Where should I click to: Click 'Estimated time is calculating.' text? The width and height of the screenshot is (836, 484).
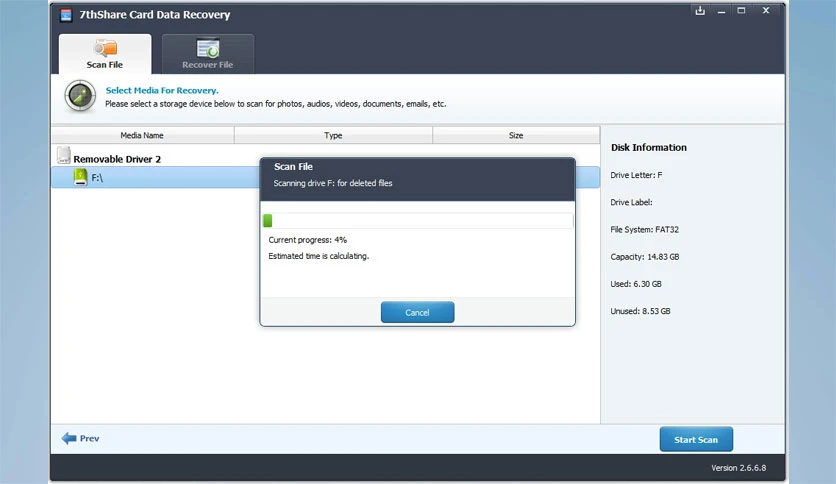(319, 256)
